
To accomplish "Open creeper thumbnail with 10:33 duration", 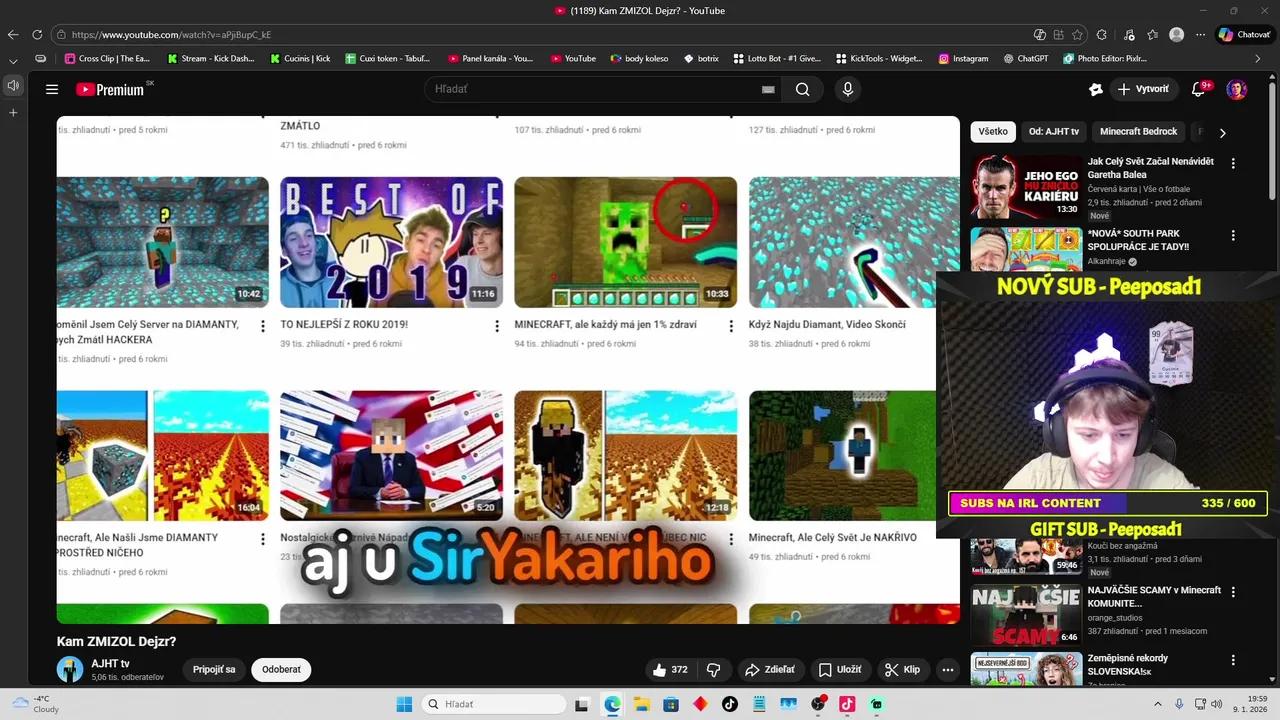I will point(625,242).
